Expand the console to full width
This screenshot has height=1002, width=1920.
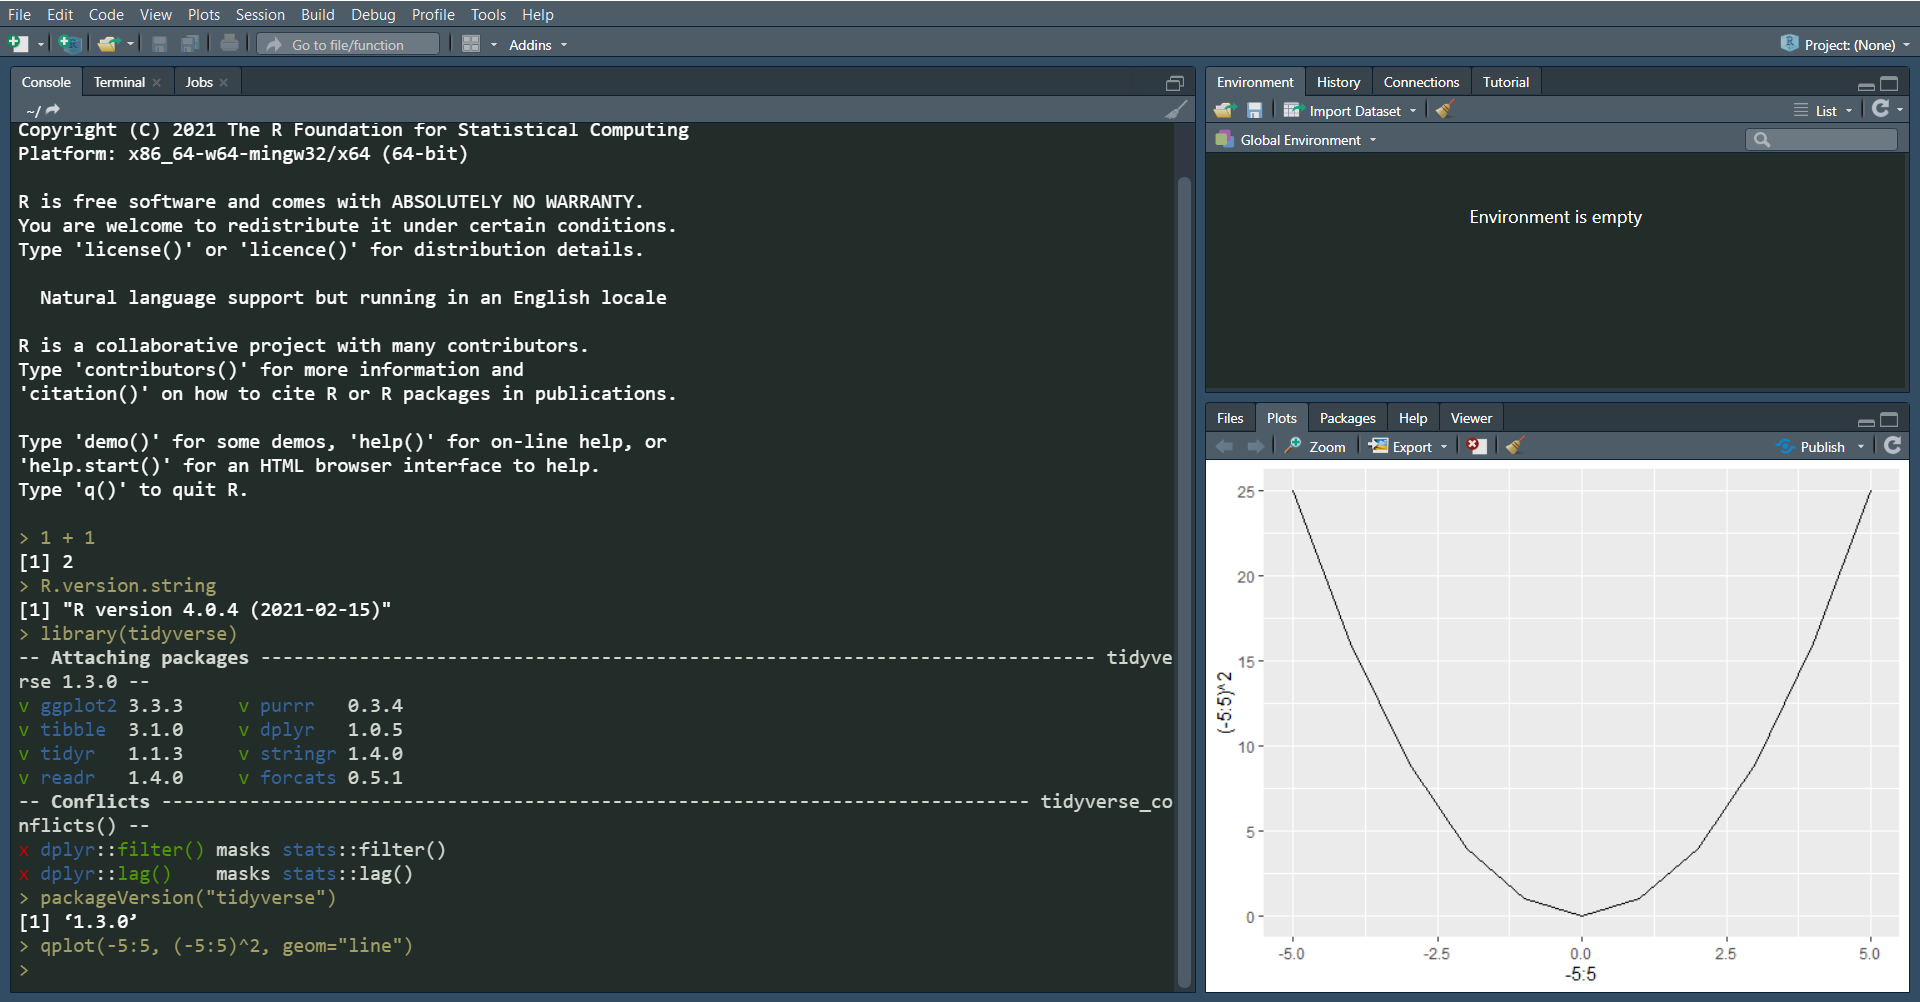pos(1176,83)
